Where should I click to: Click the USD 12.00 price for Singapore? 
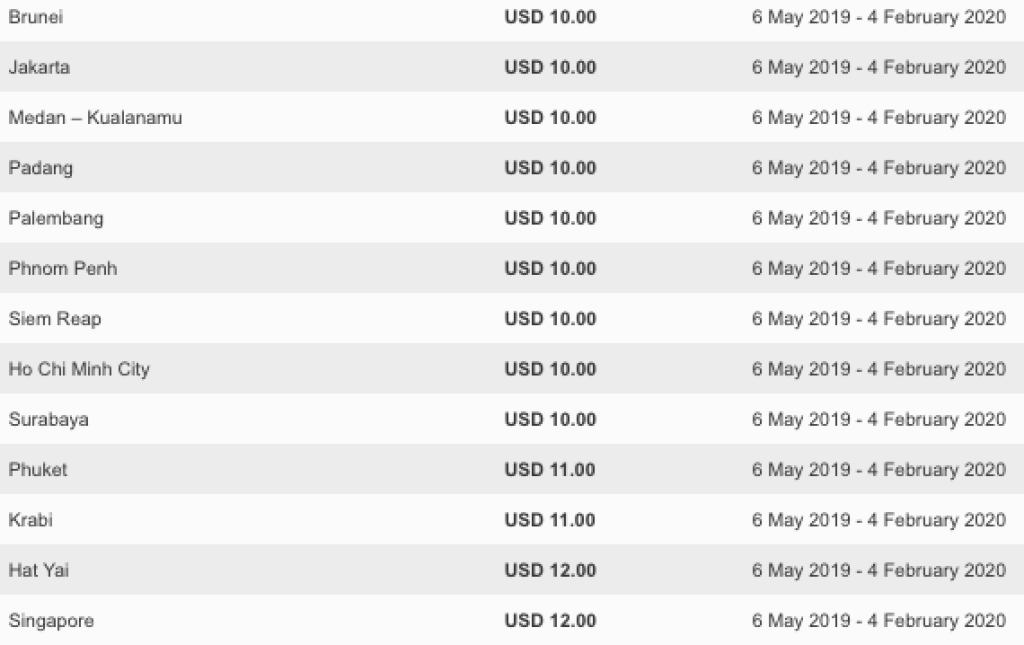(550, 621)
